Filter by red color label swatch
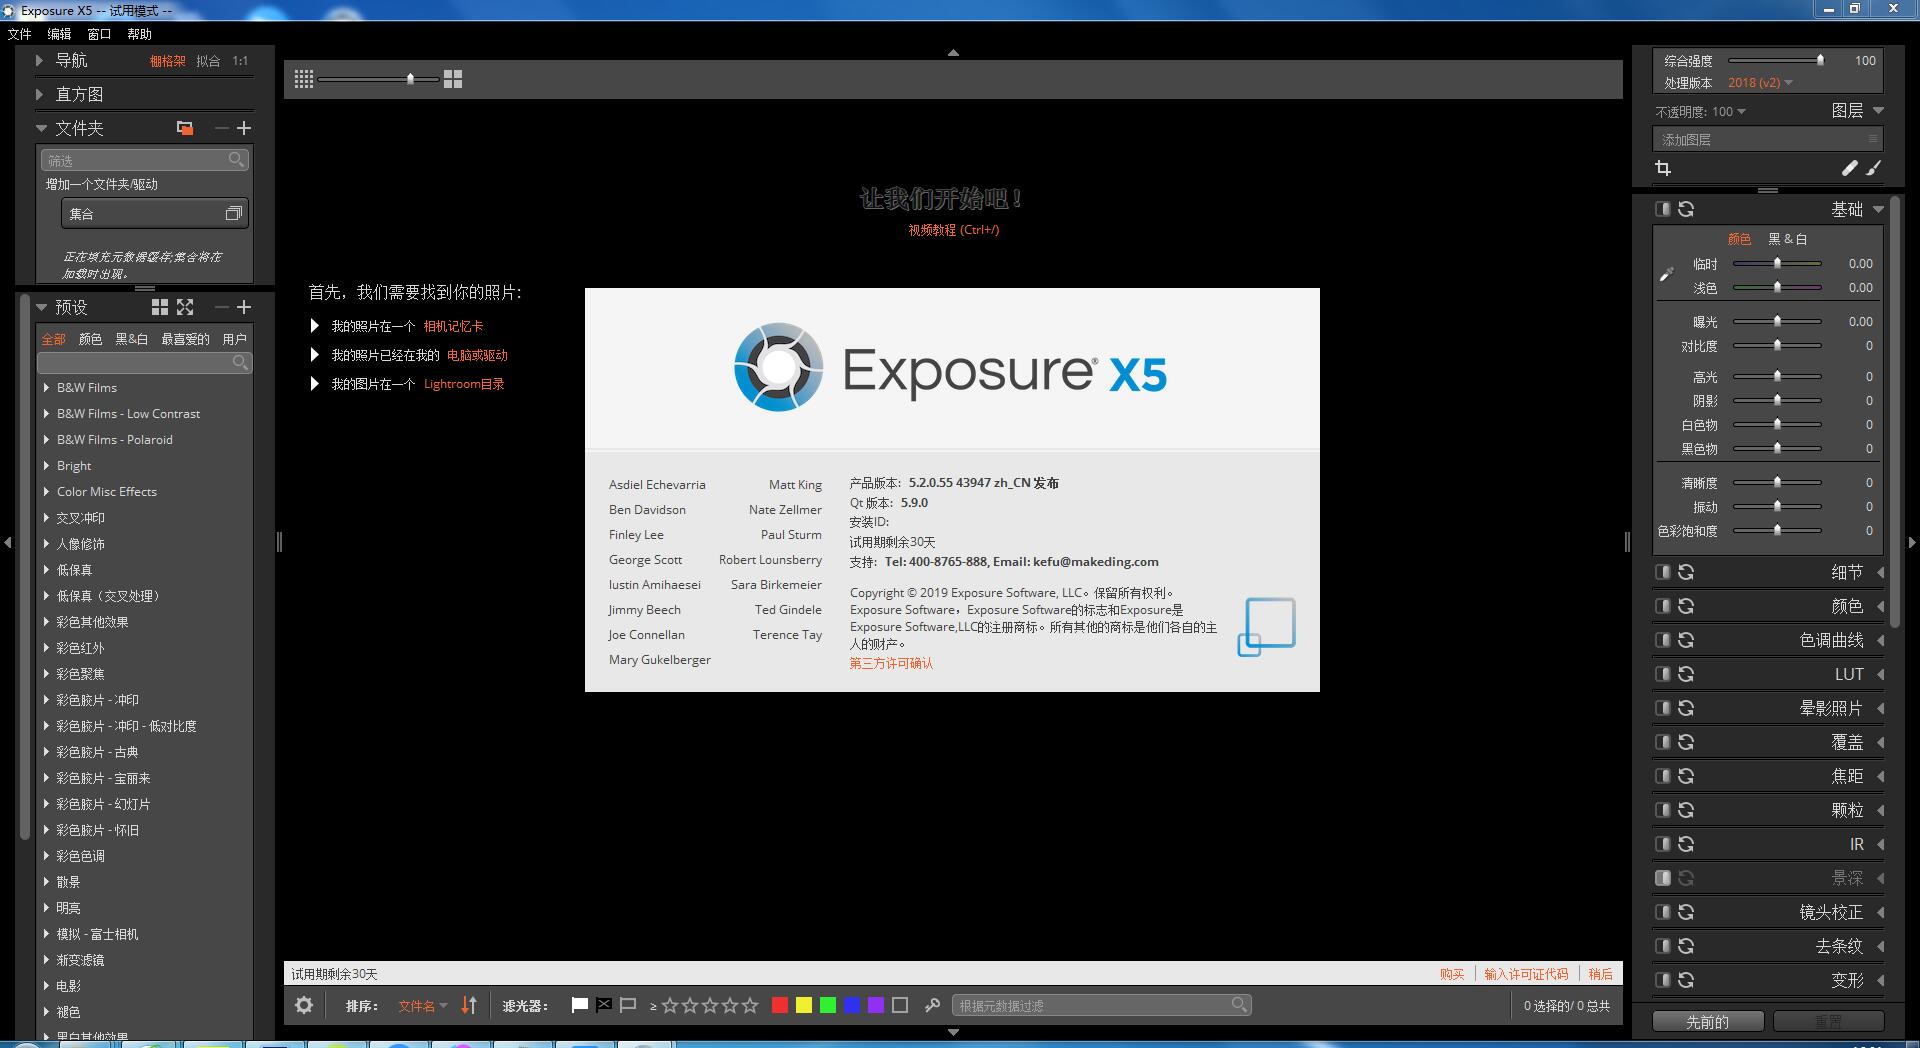Viewport: 1920px width, 1048px height. click(x=780, y=1005)
